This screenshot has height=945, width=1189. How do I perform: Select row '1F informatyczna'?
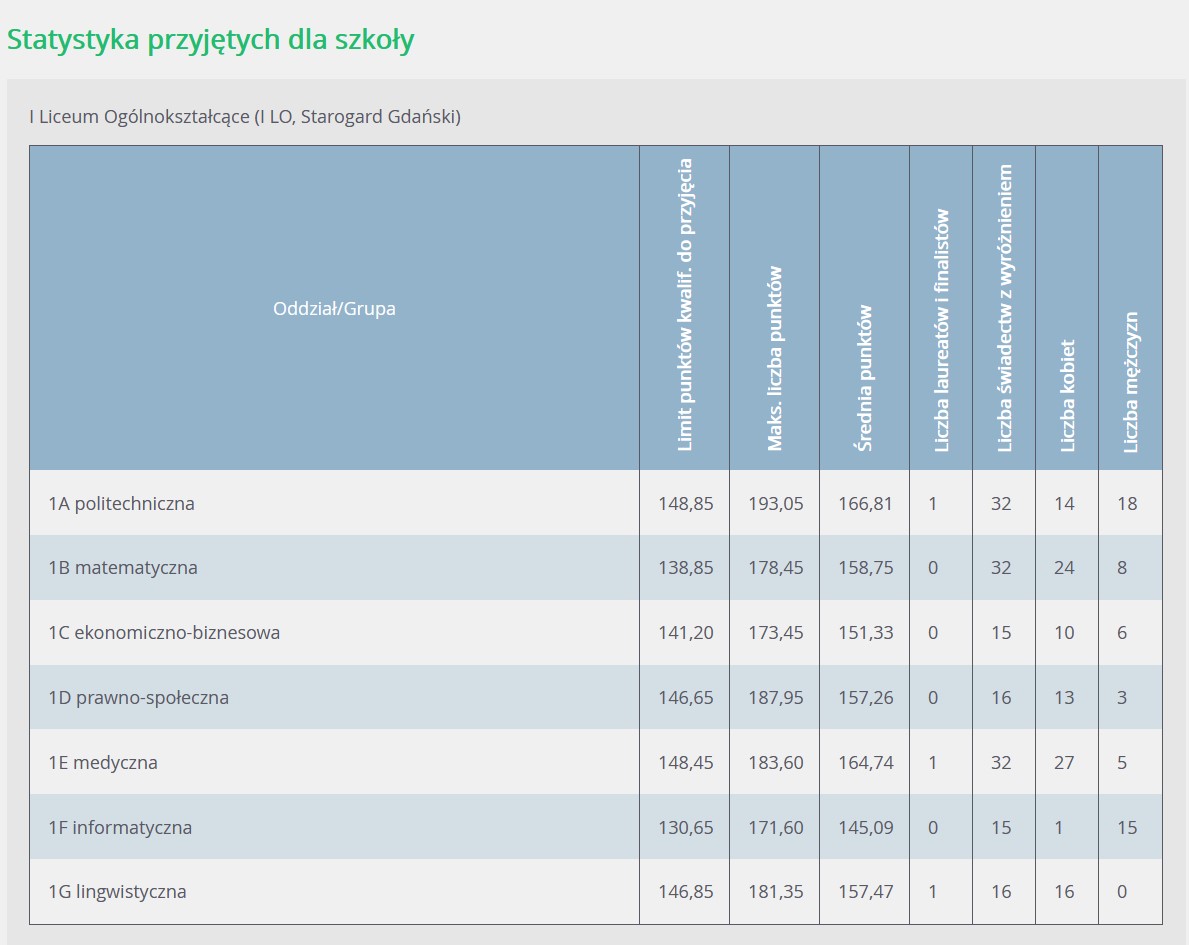click(x=595, y=827)
